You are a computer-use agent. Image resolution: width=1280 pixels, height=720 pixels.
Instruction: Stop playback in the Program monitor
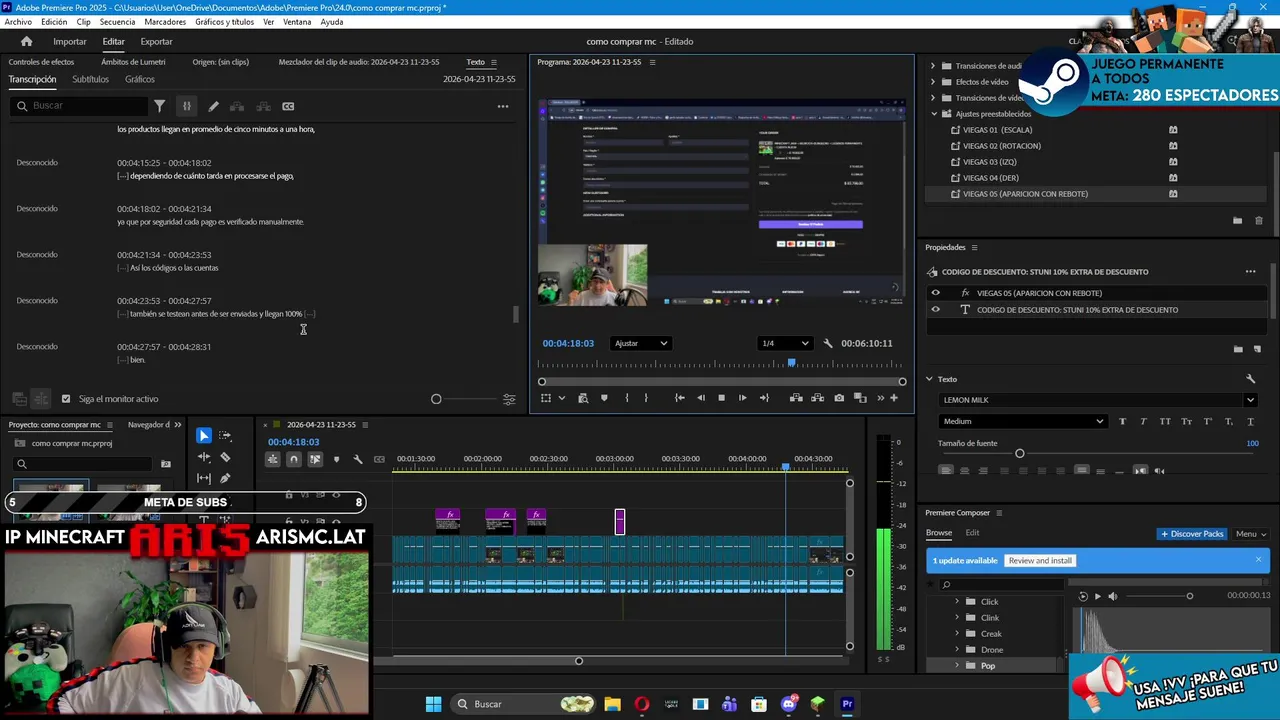[721, 398]
